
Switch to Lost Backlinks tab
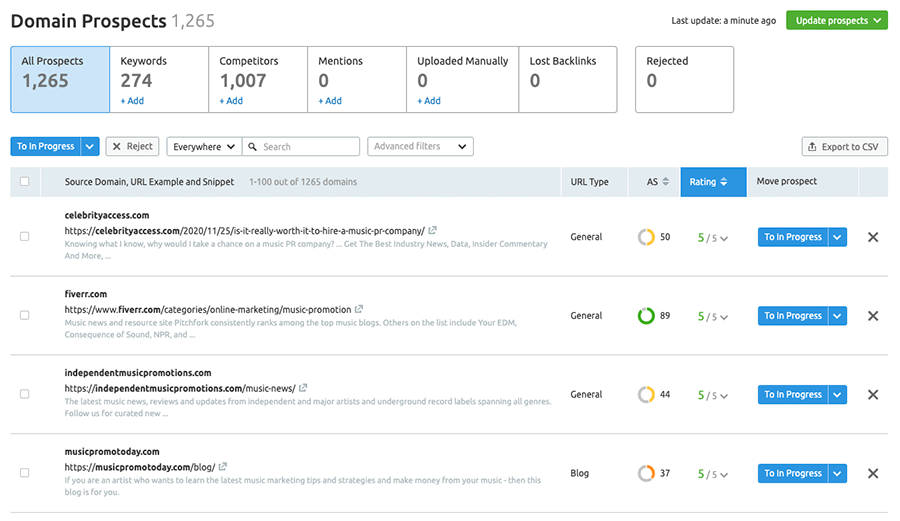(x=568, y=79)
